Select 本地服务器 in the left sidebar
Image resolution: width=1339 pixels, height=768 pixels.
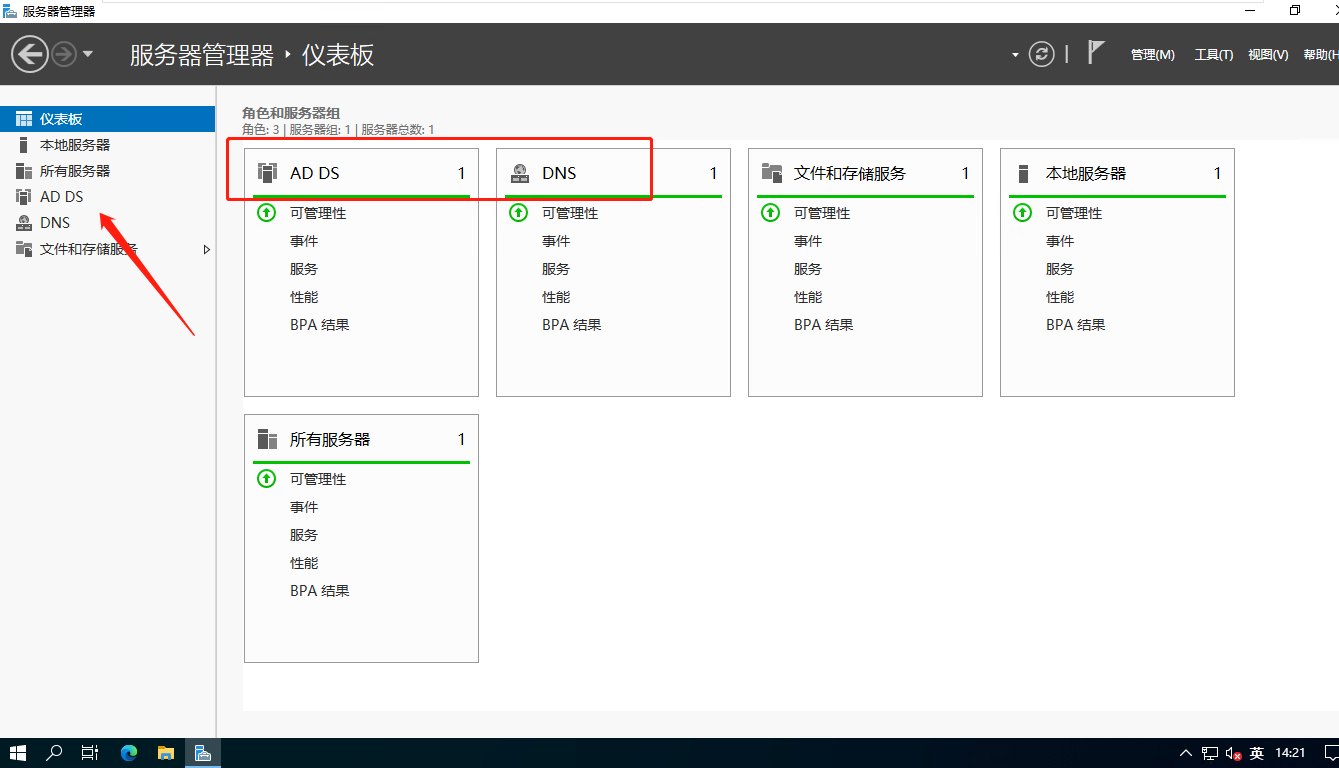point(75,145)
